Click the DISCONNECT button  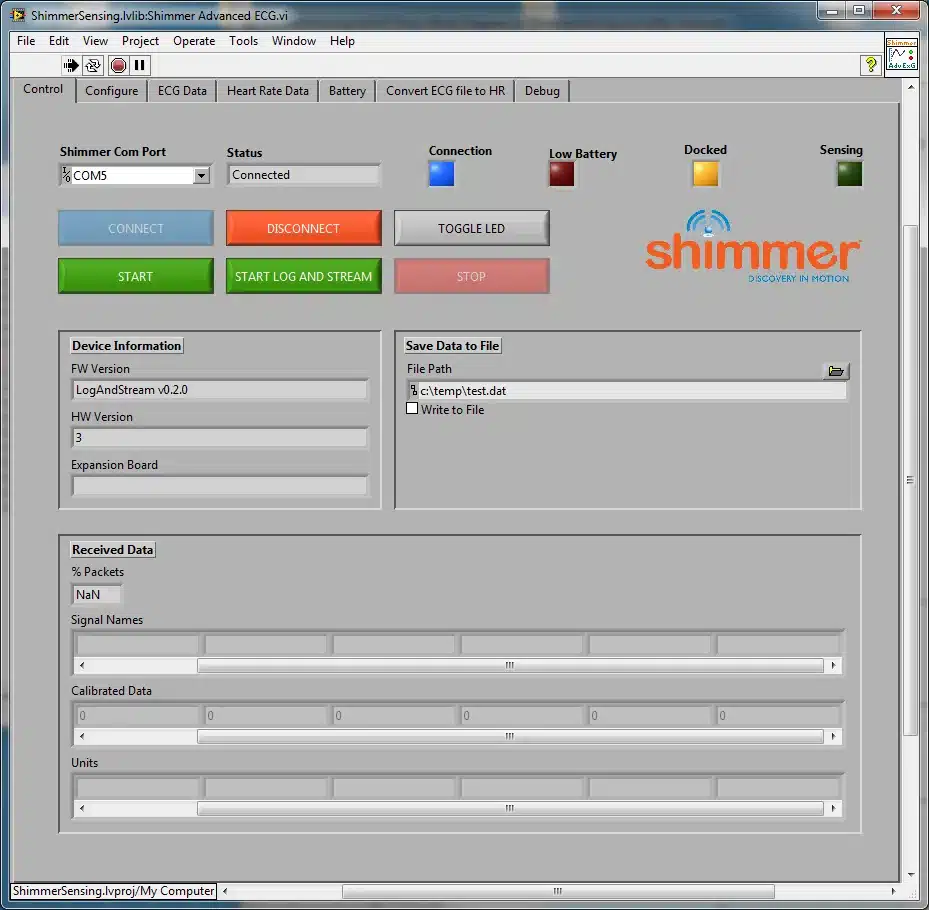303,228
